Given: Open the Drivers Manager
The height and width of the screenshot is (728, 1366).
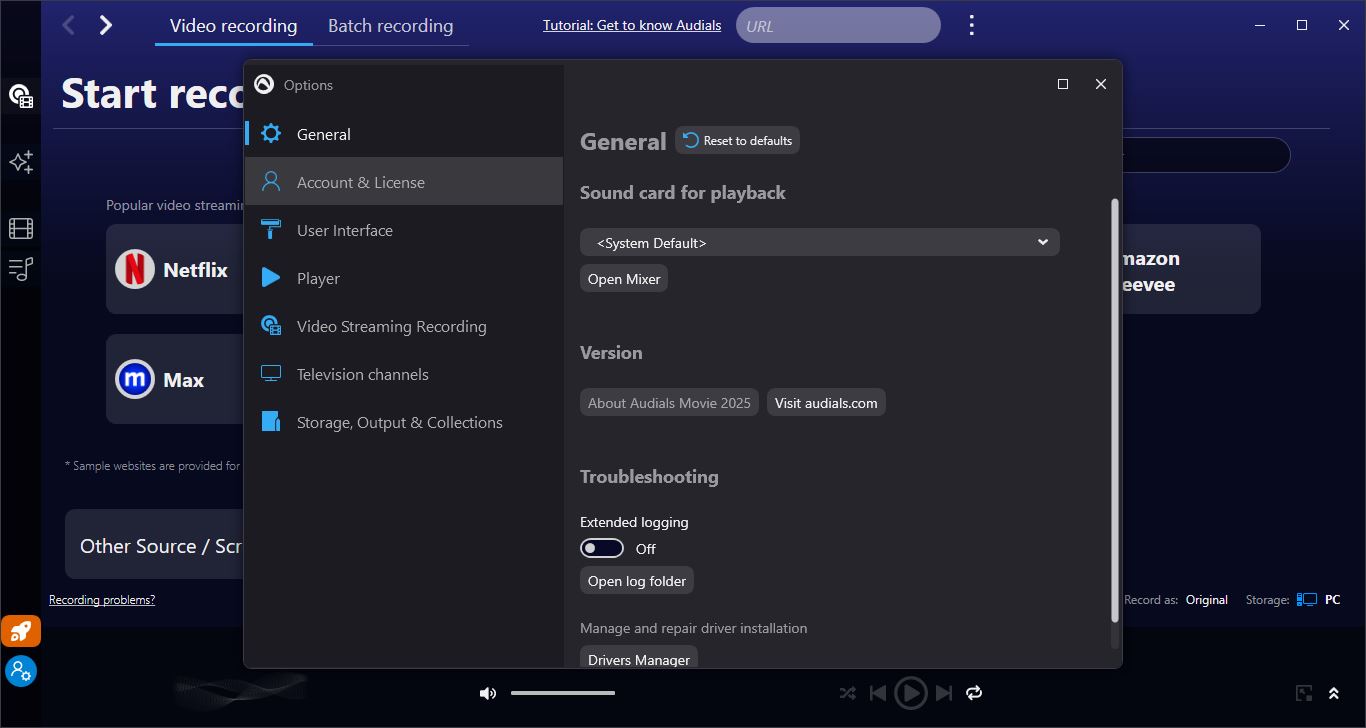Looking at the screenshot, I should (639, 659).
